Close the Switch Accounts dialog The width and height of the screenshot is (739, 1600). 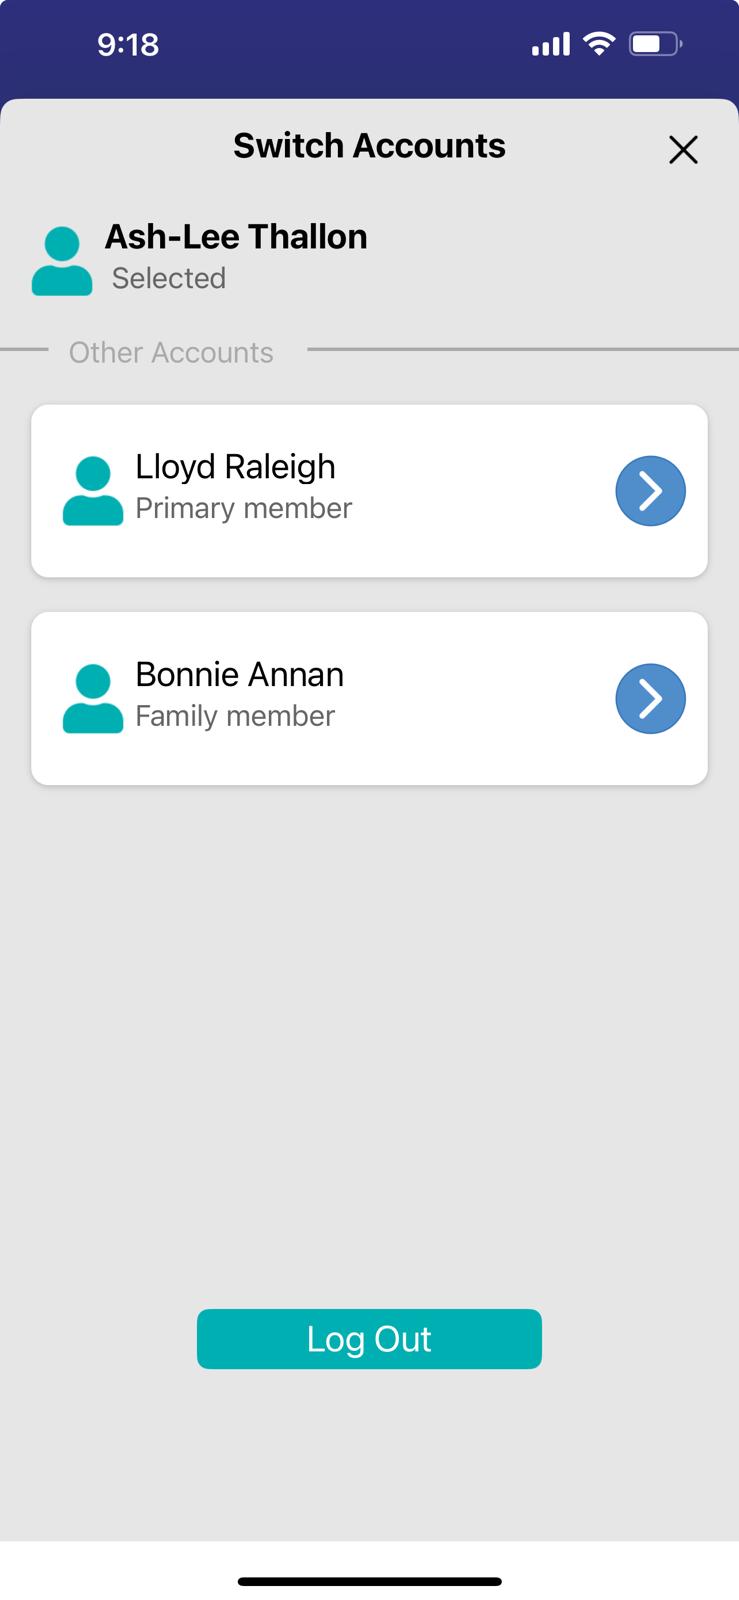click(x=683, y=150)
